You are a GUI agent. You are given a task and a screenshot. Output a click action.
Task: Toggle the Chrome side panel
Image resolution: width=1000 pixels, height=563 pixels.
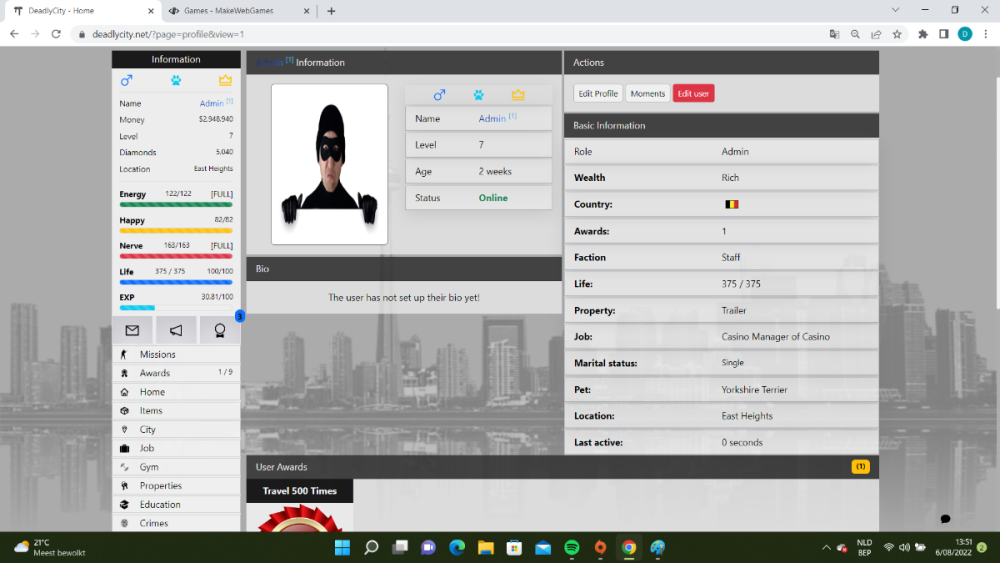click(x=944, y=33)
